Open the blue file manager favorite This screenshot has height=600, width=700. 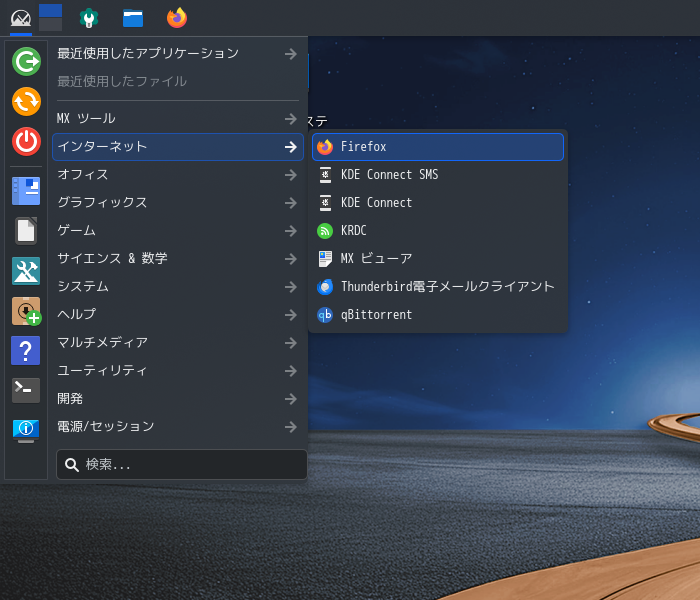[x=26, y=191]
